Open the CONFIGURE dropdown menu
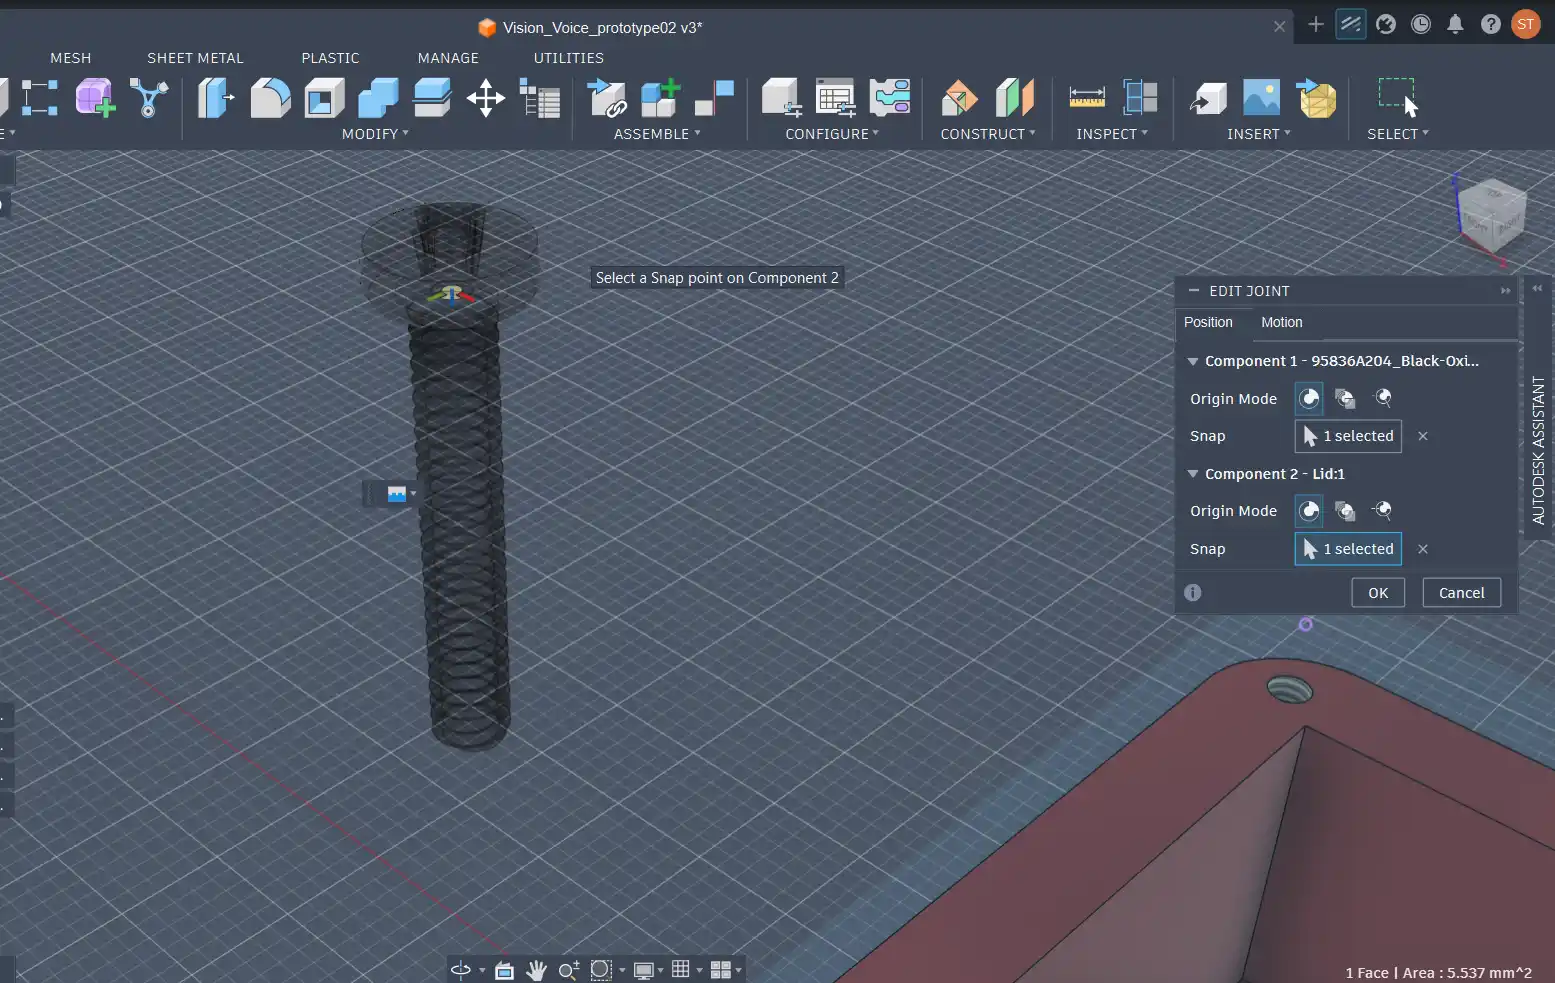Screen dimensions: 1555x983 coord(832,134)
